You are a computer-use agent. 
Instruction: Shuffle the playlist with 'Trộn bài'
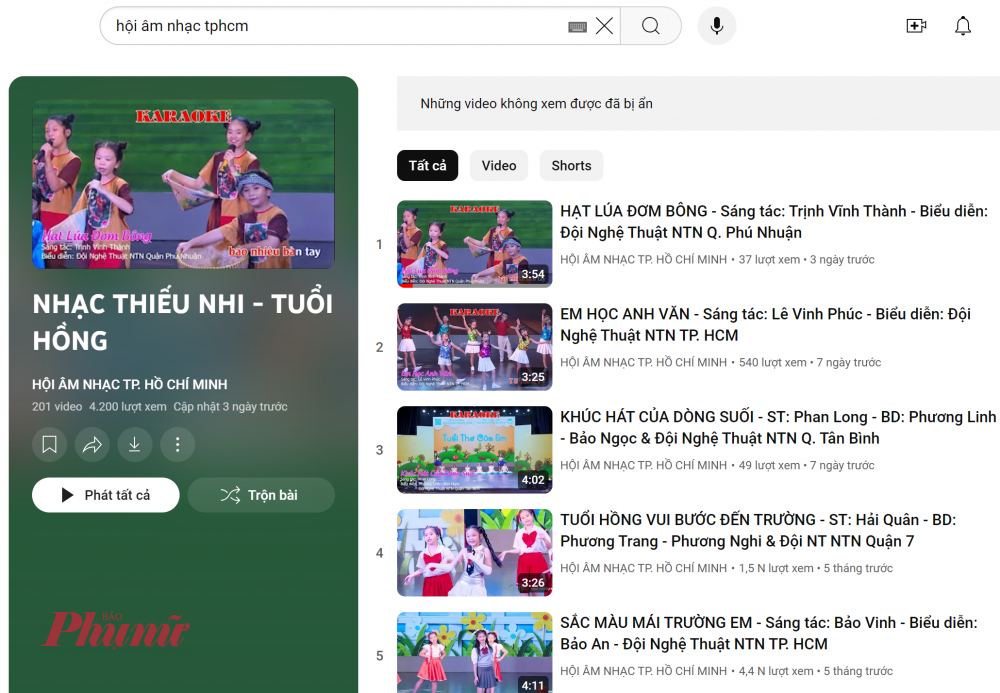(x=261, y=495)
